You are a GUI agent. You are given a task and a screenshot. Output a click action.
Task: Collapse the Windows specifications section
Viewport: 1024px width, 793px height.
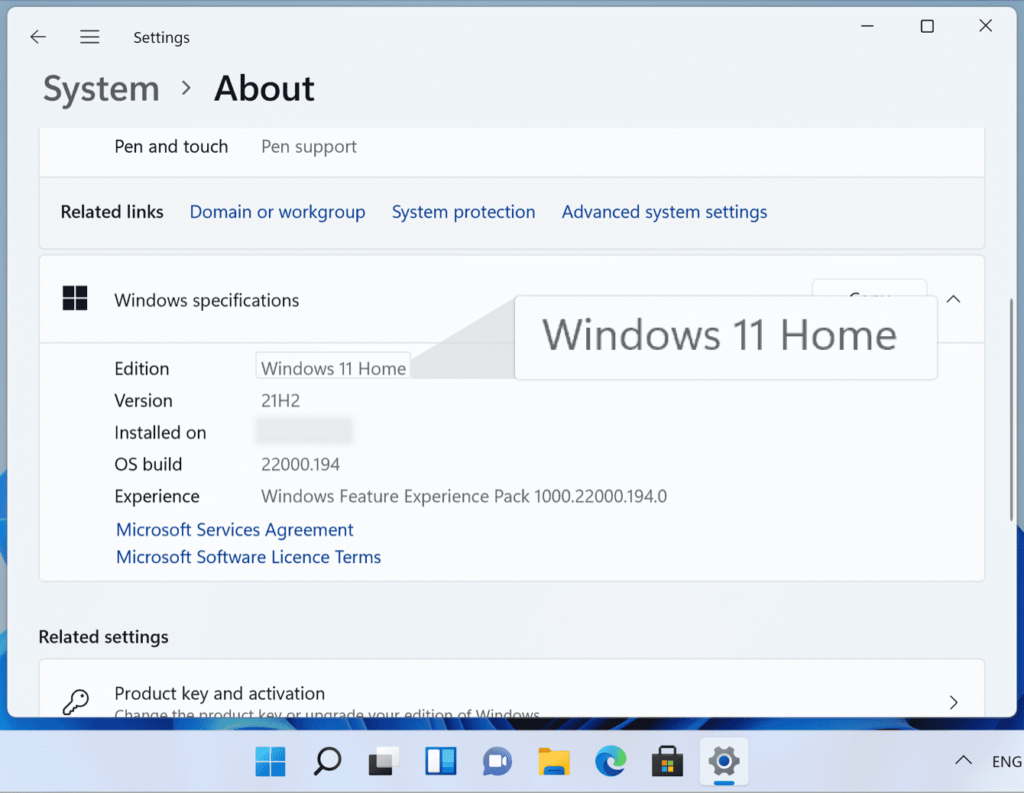[x=953, y=298]
